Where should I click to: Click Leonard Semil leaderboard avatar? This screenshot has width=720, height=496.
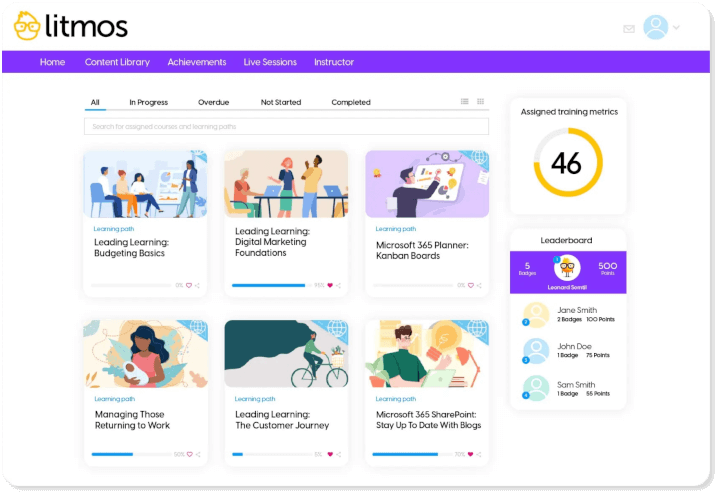[x=567, y=268]
